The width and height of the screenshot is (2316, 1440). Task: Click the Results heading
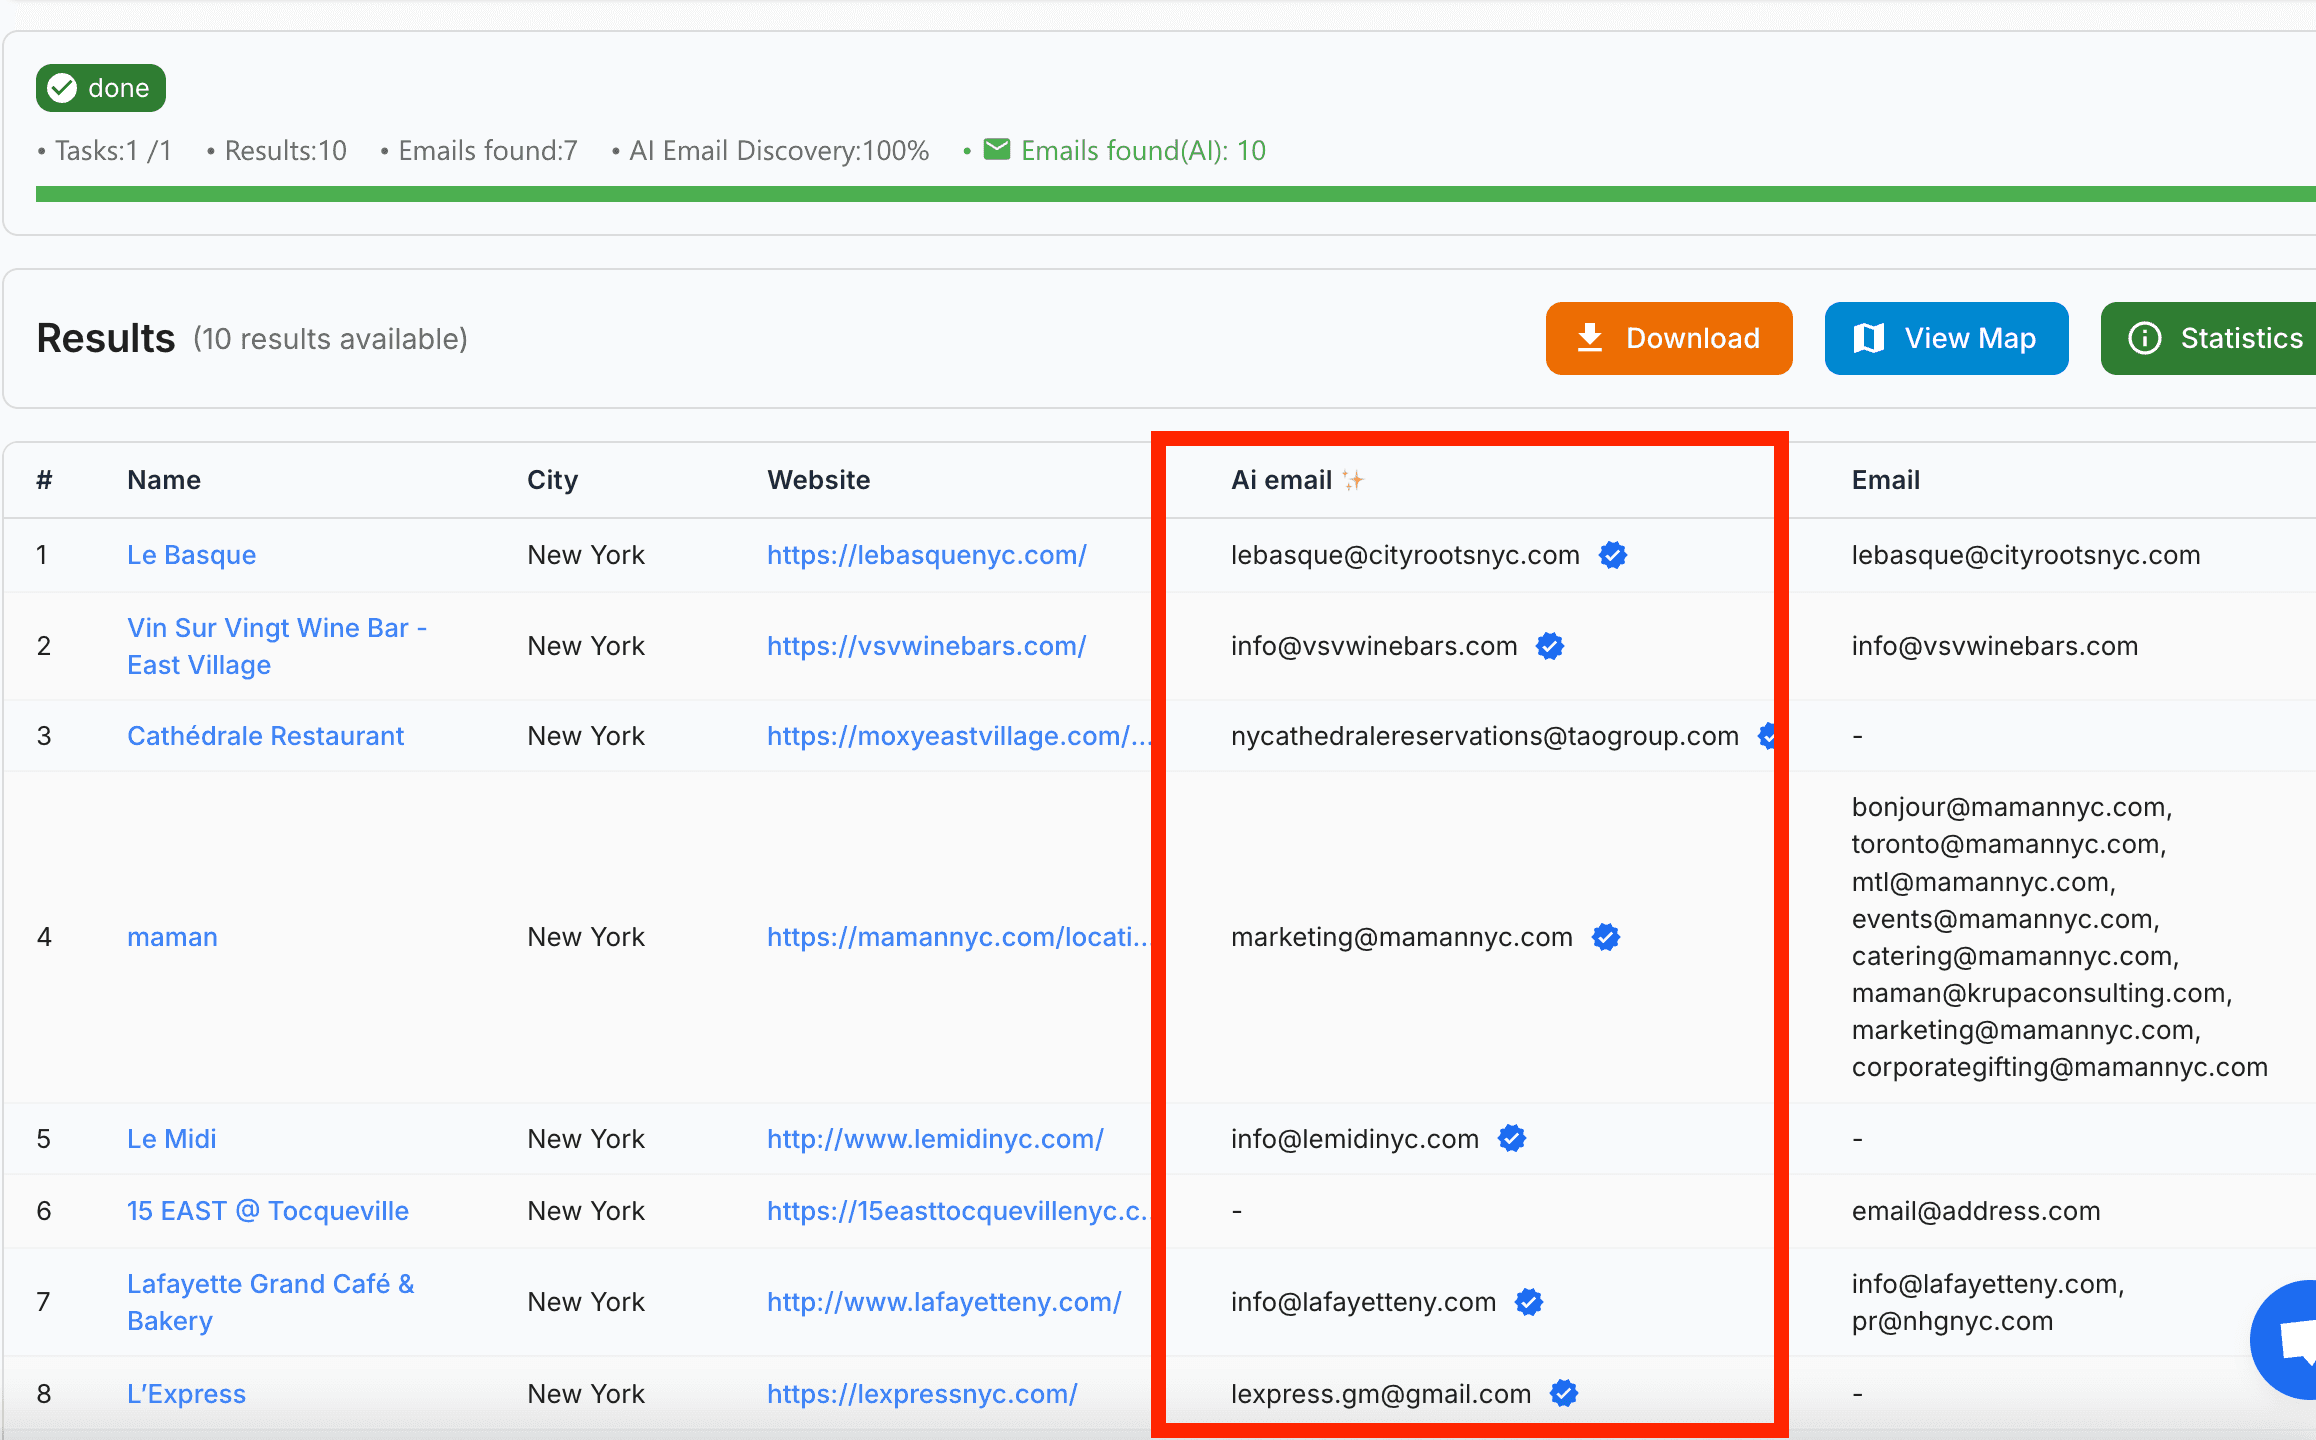(x=106, y=338)
